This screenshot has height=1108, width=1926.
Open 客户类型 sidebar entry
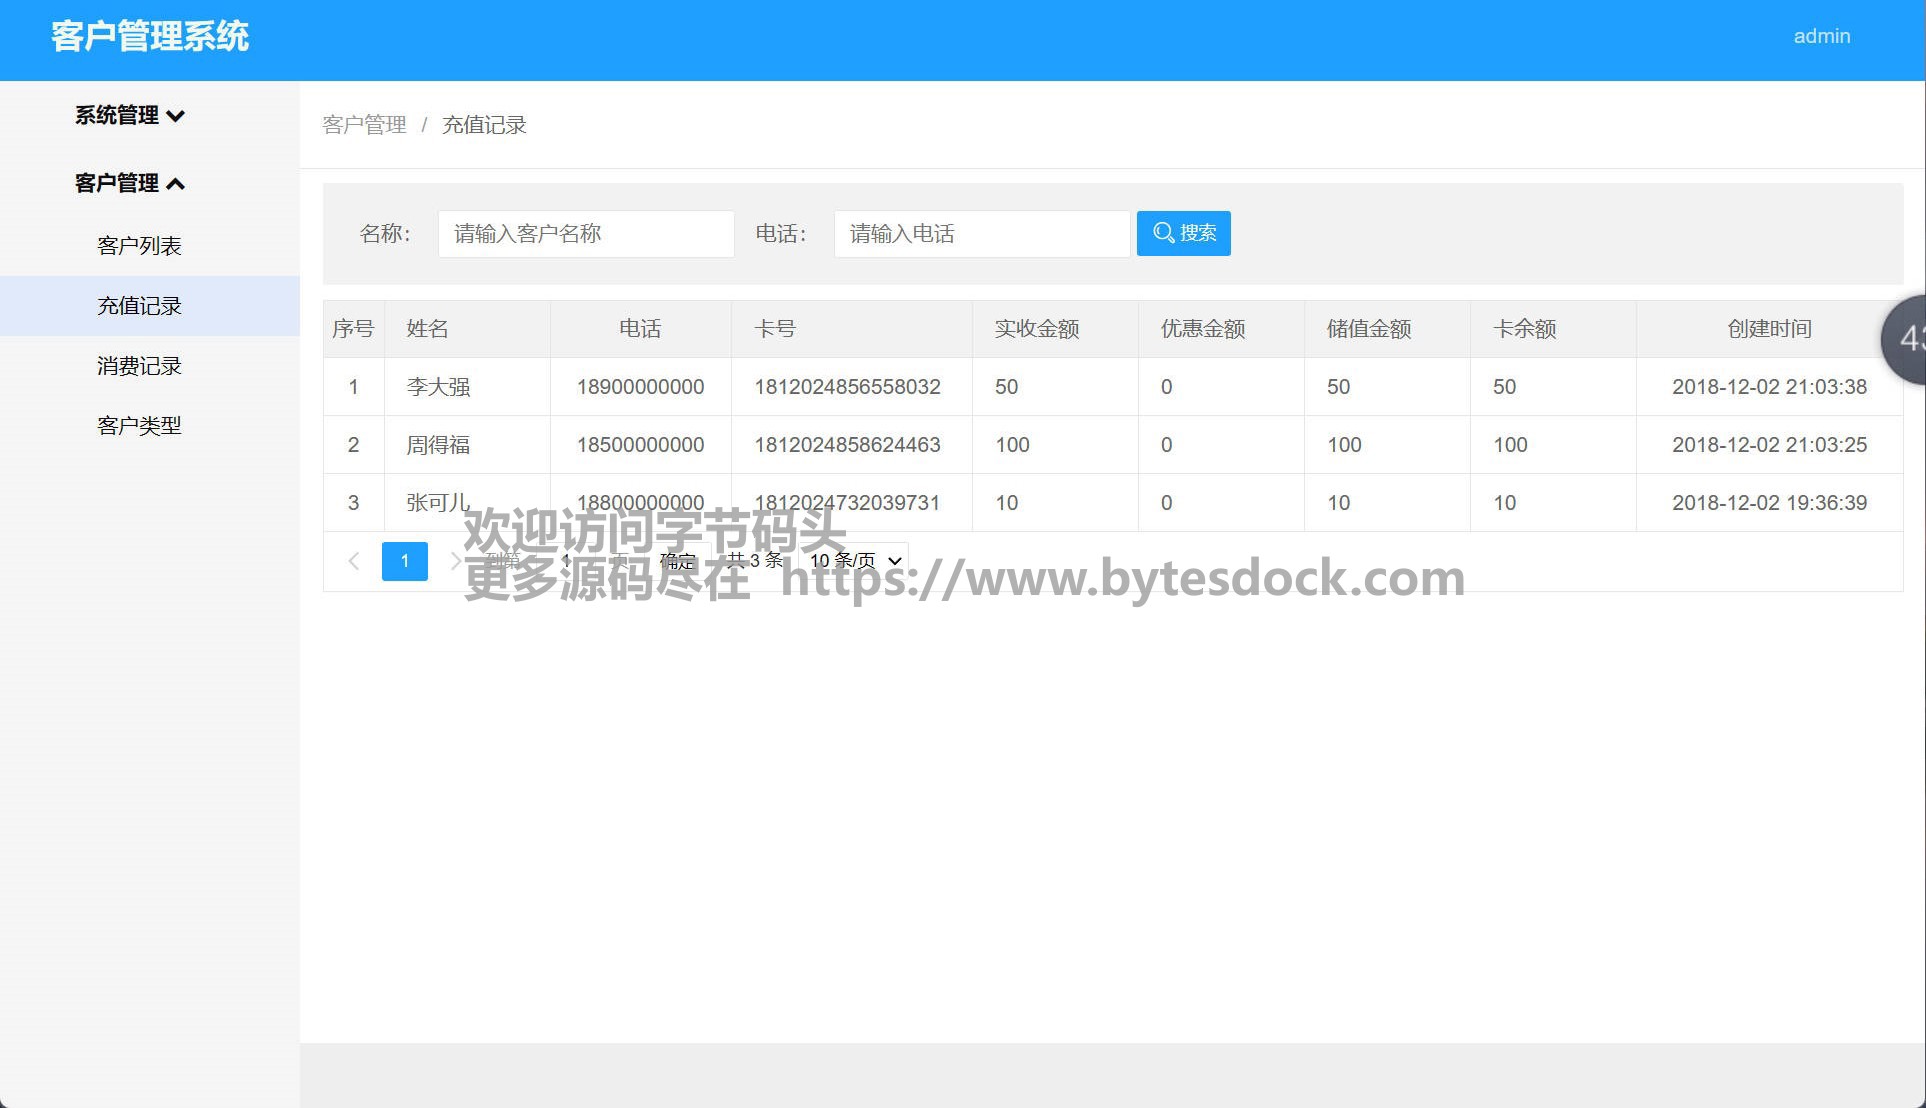coord(139,426)
